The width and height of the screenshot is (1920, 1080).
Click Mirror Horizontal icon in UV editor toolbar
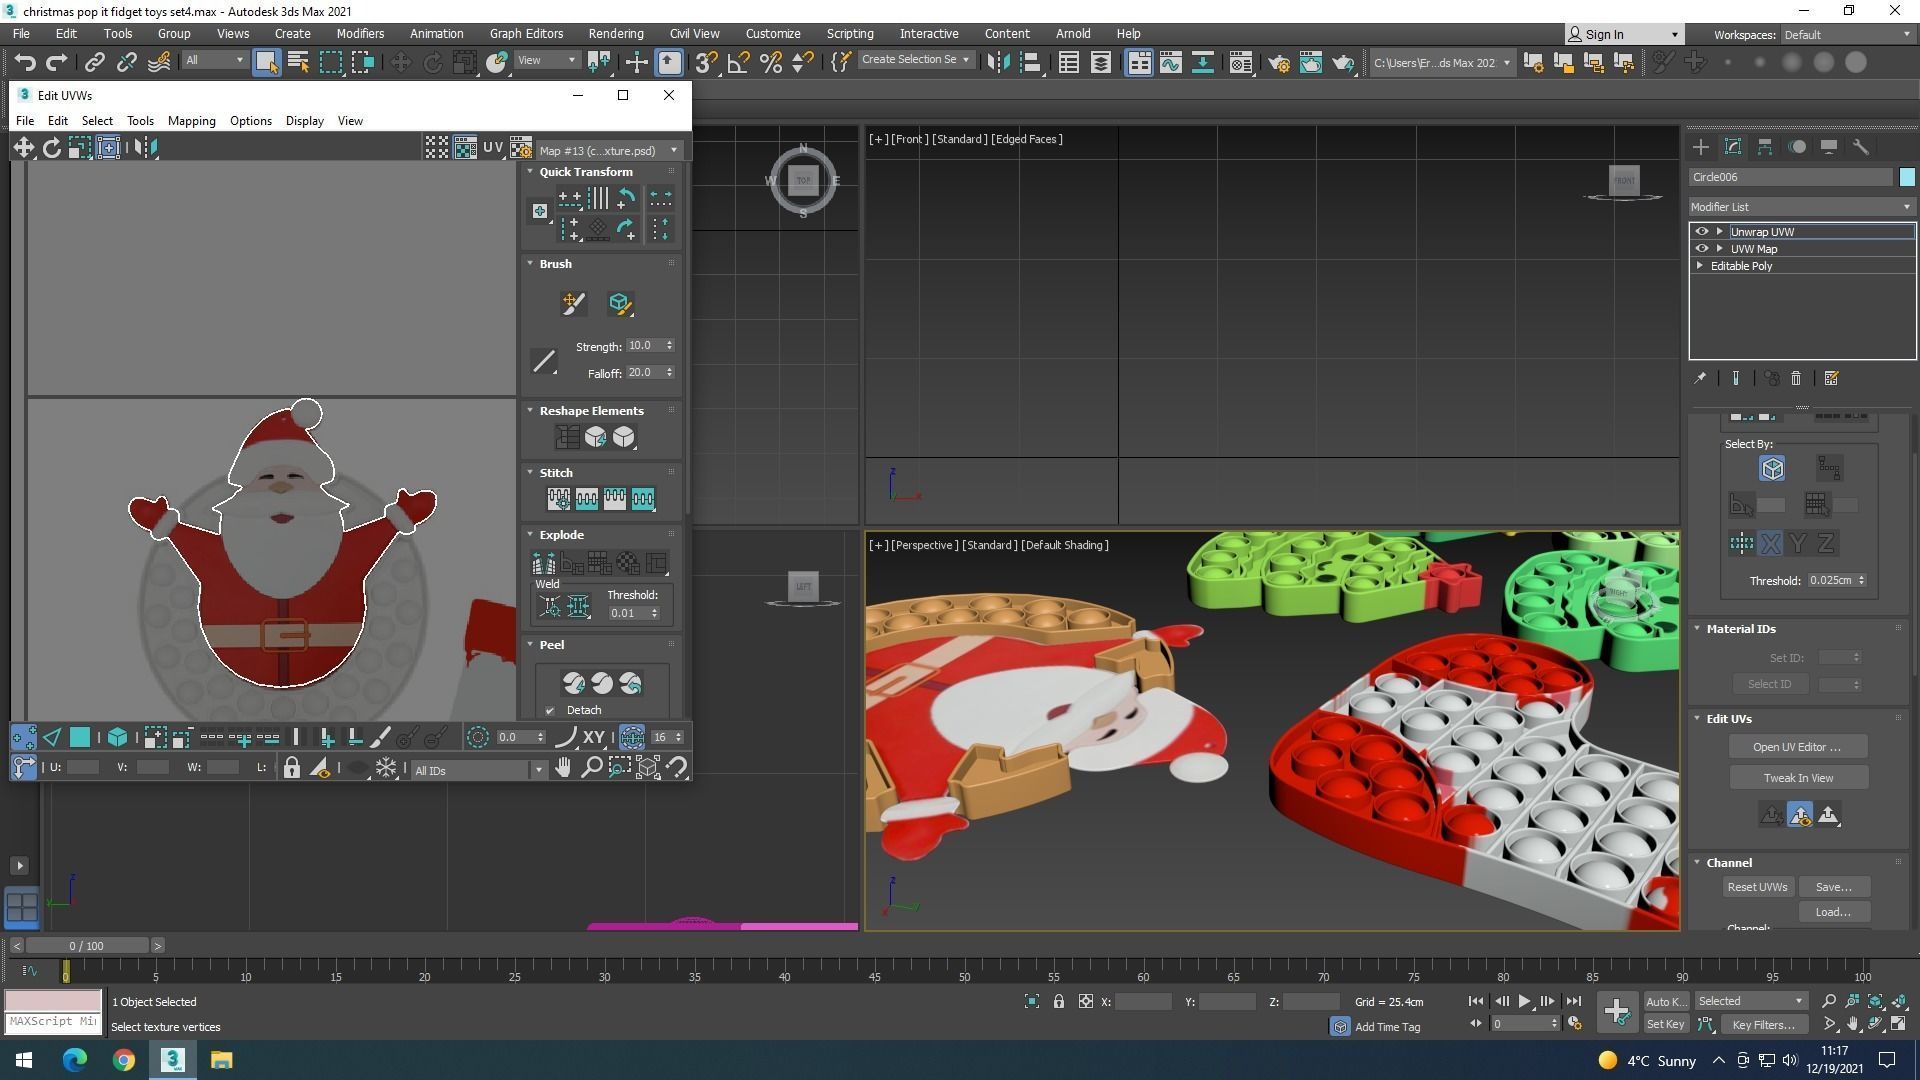click(145, 148)
